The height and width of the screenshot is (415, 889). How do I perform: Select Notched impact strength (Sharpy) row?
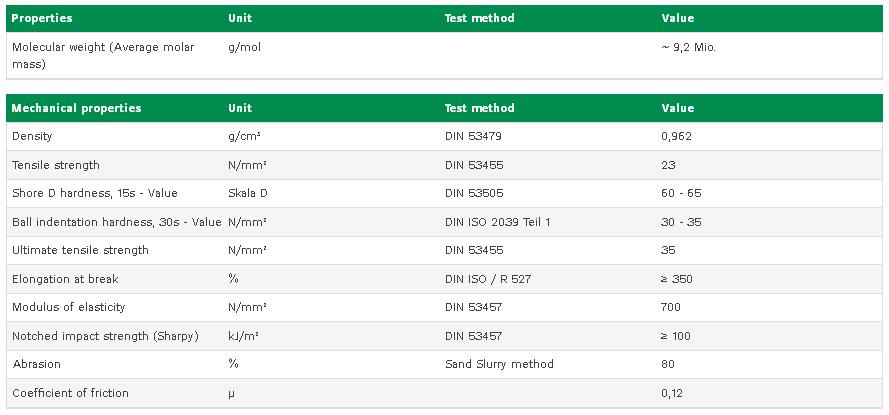coord(444,336)
